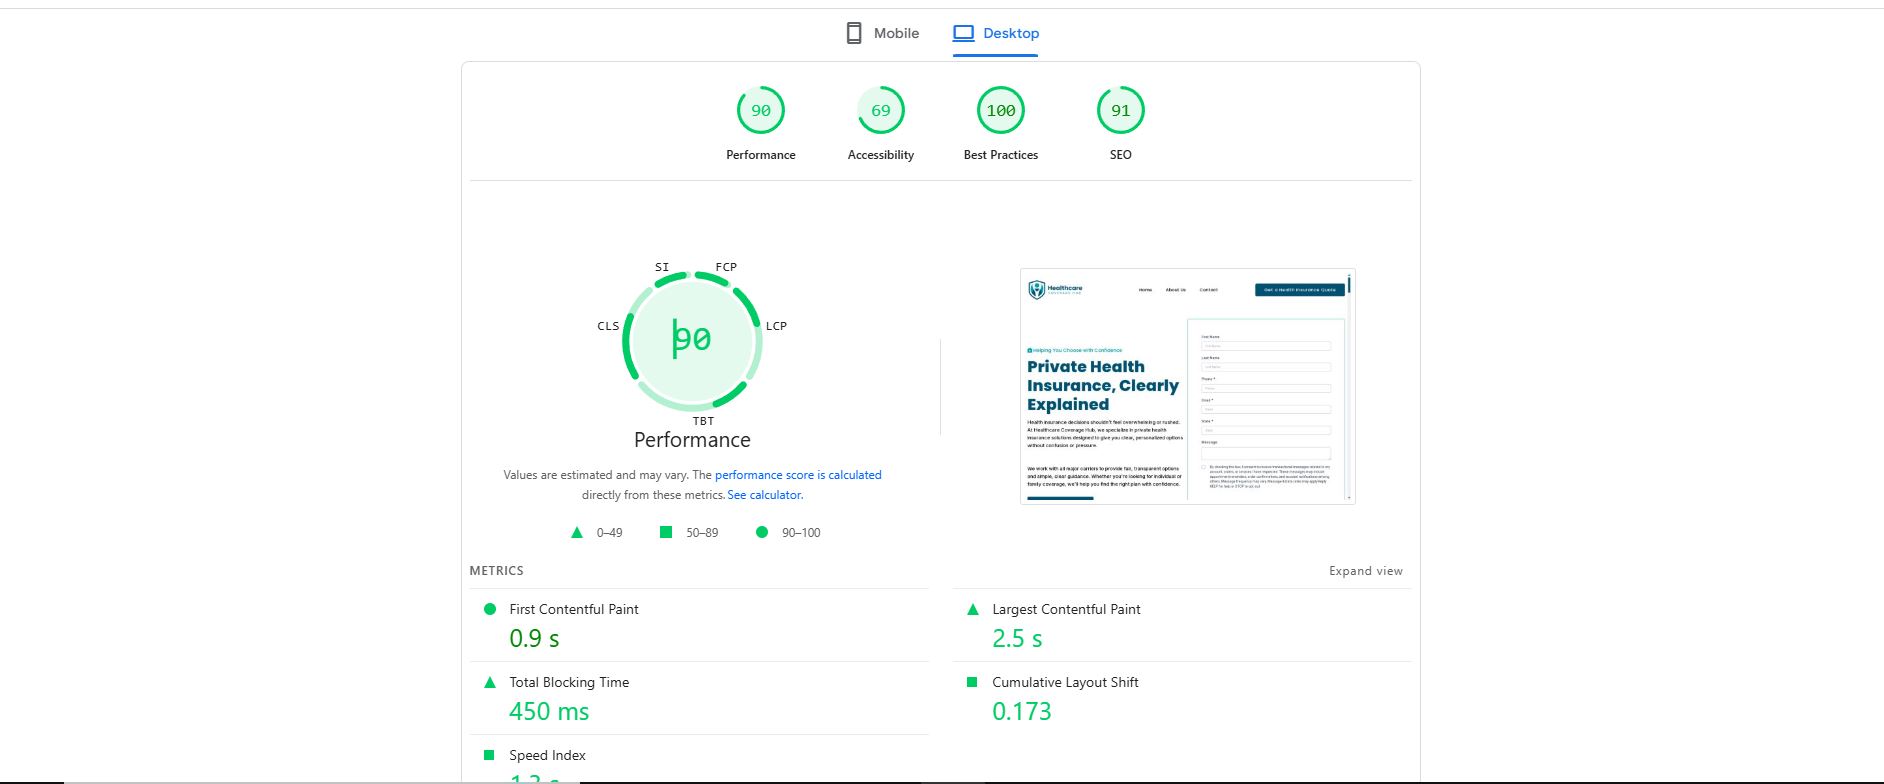
Task: Open the 'performance score is calculated' link
Action: pyautogui.click(x=798, y=475)
